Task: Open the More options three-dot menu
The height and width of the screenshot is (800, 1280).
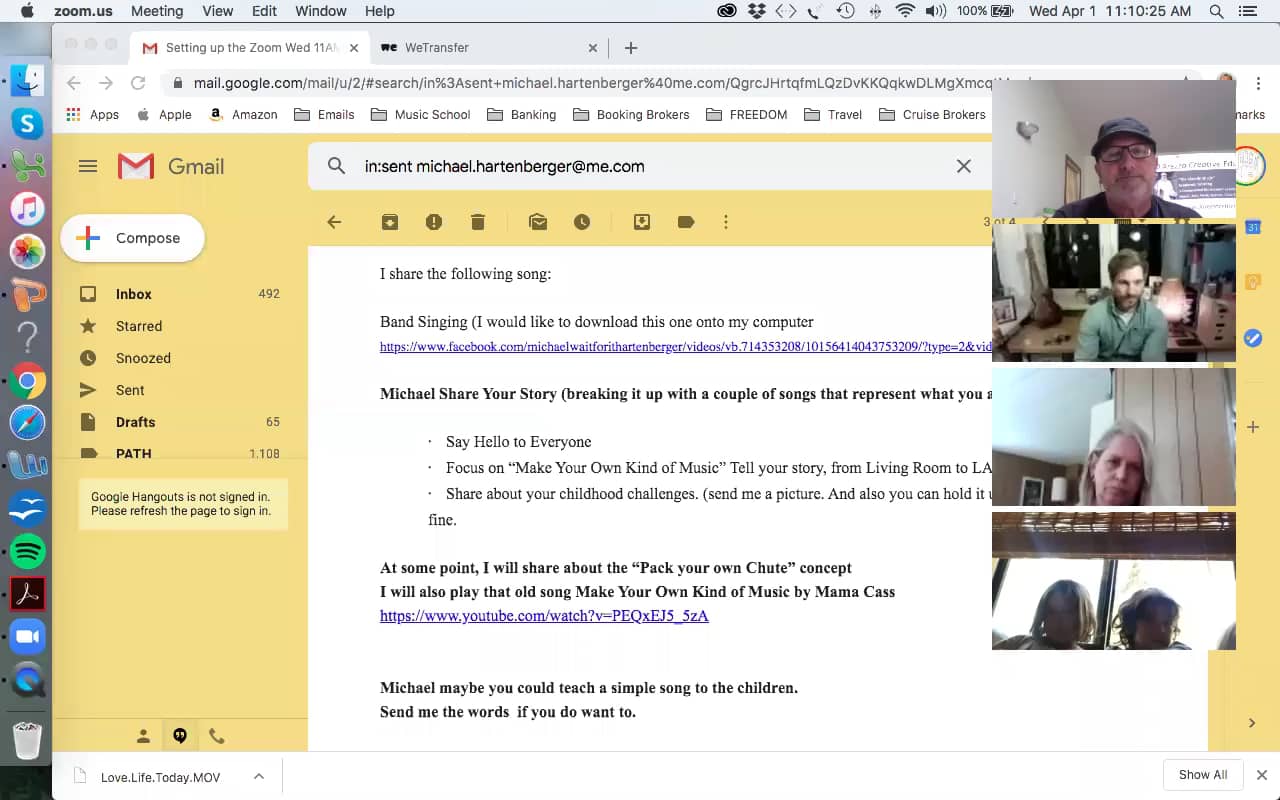Action: click(726, 222)
